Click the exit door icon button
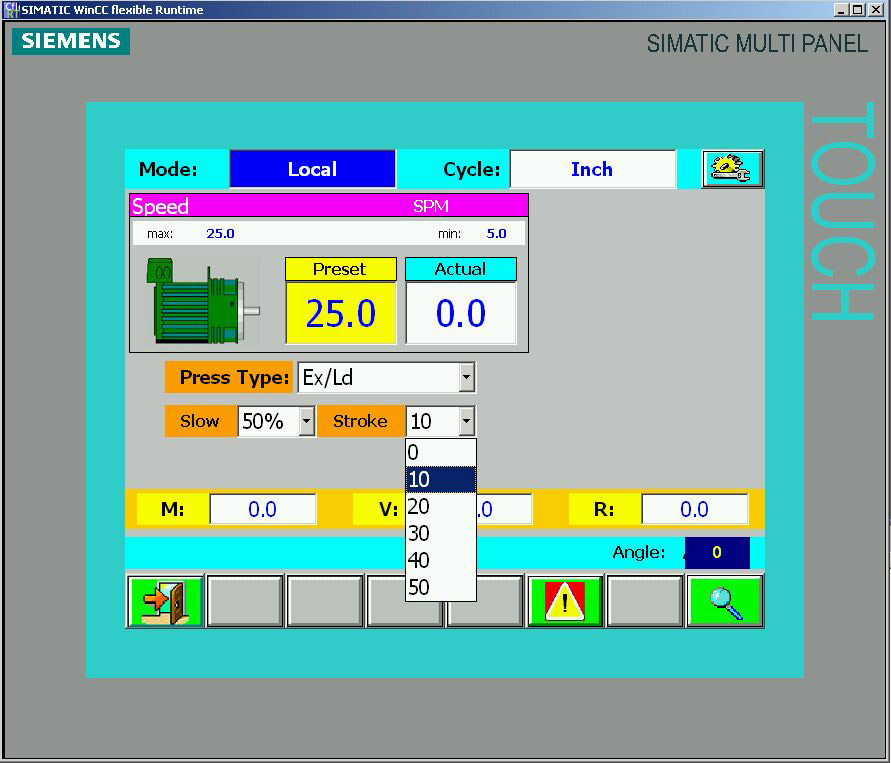 point(165,601)
